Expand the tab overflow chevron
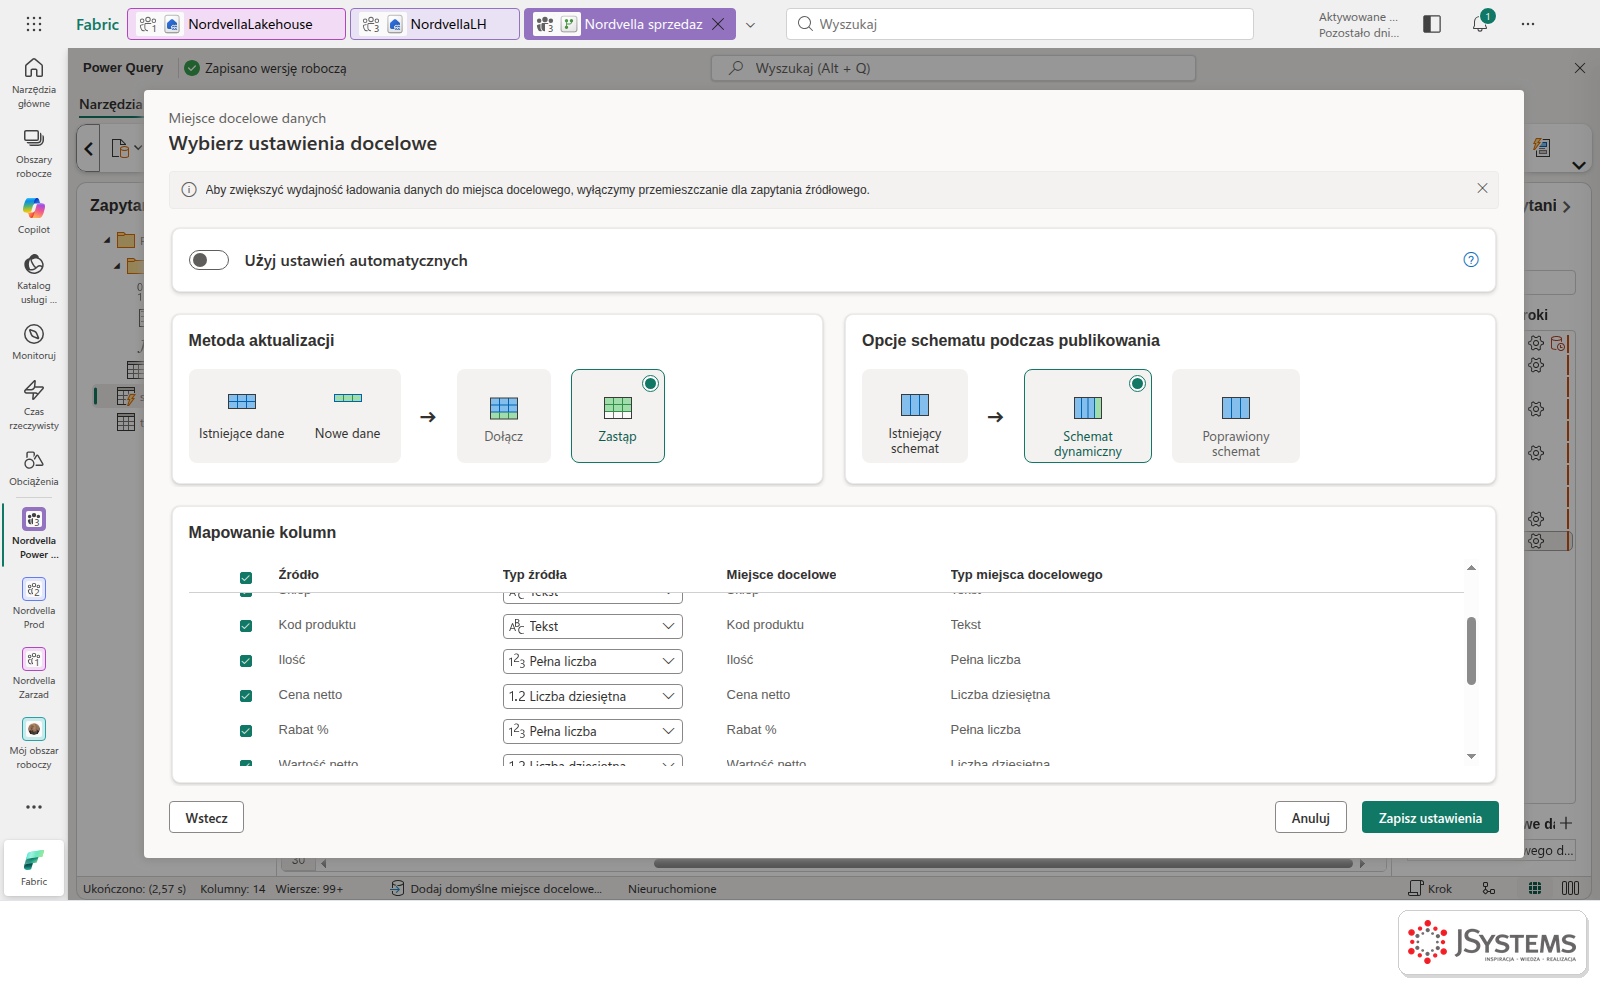 [x=751, y=25]
